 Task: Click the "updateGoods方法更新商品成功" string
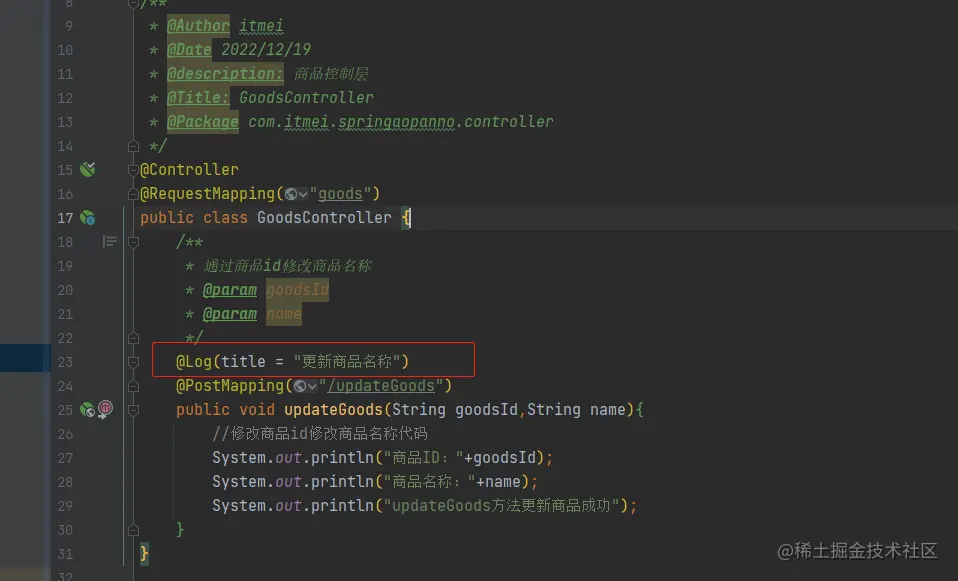tap(501, 506)
